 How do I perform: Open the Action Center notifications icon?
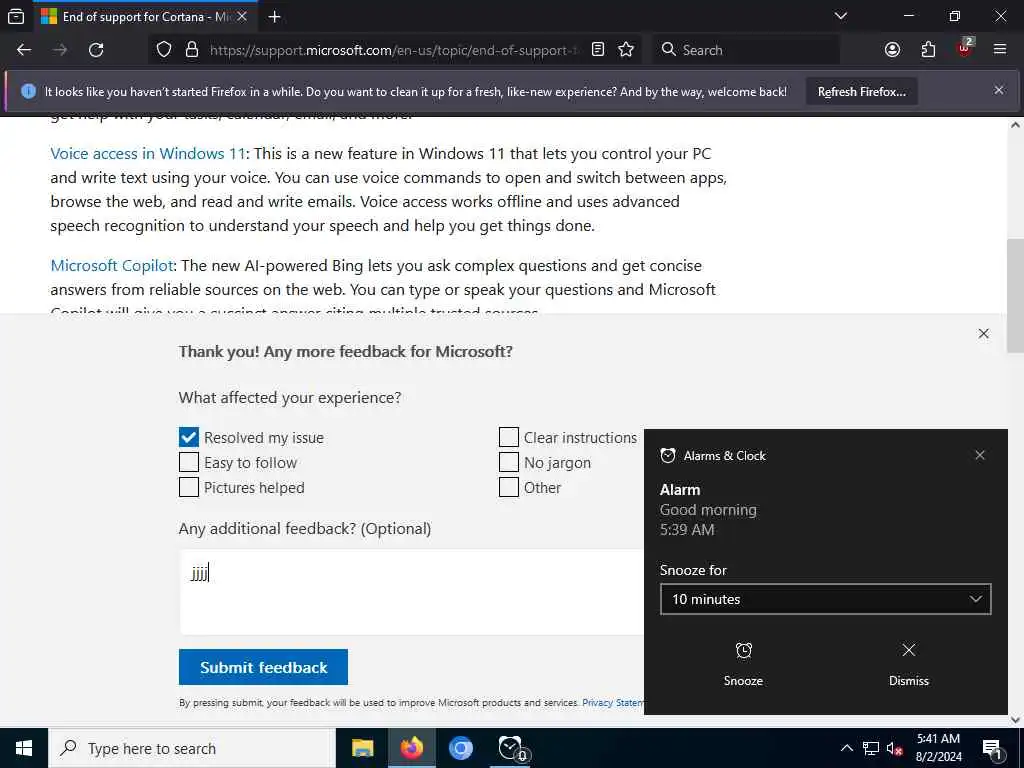(x=992, y=748)
